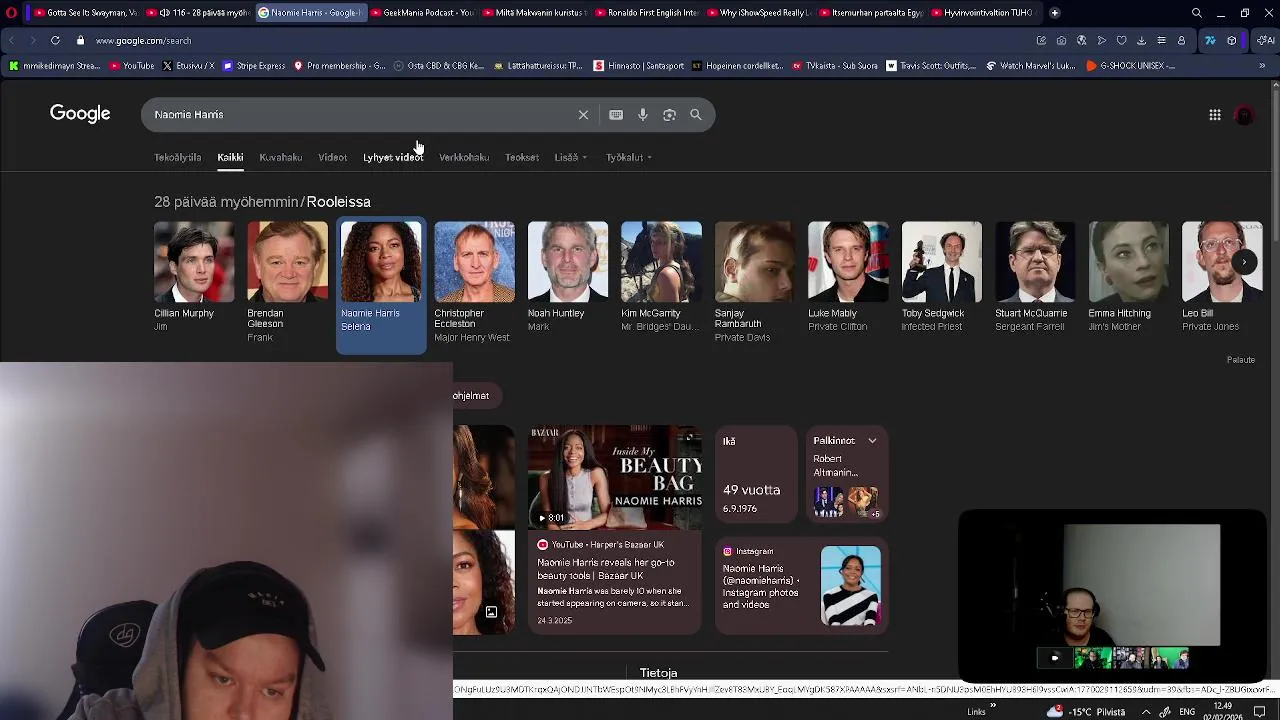Select Toby Sedgwick cast card
Screen dimensions: 1280x720
pos(941,285)
